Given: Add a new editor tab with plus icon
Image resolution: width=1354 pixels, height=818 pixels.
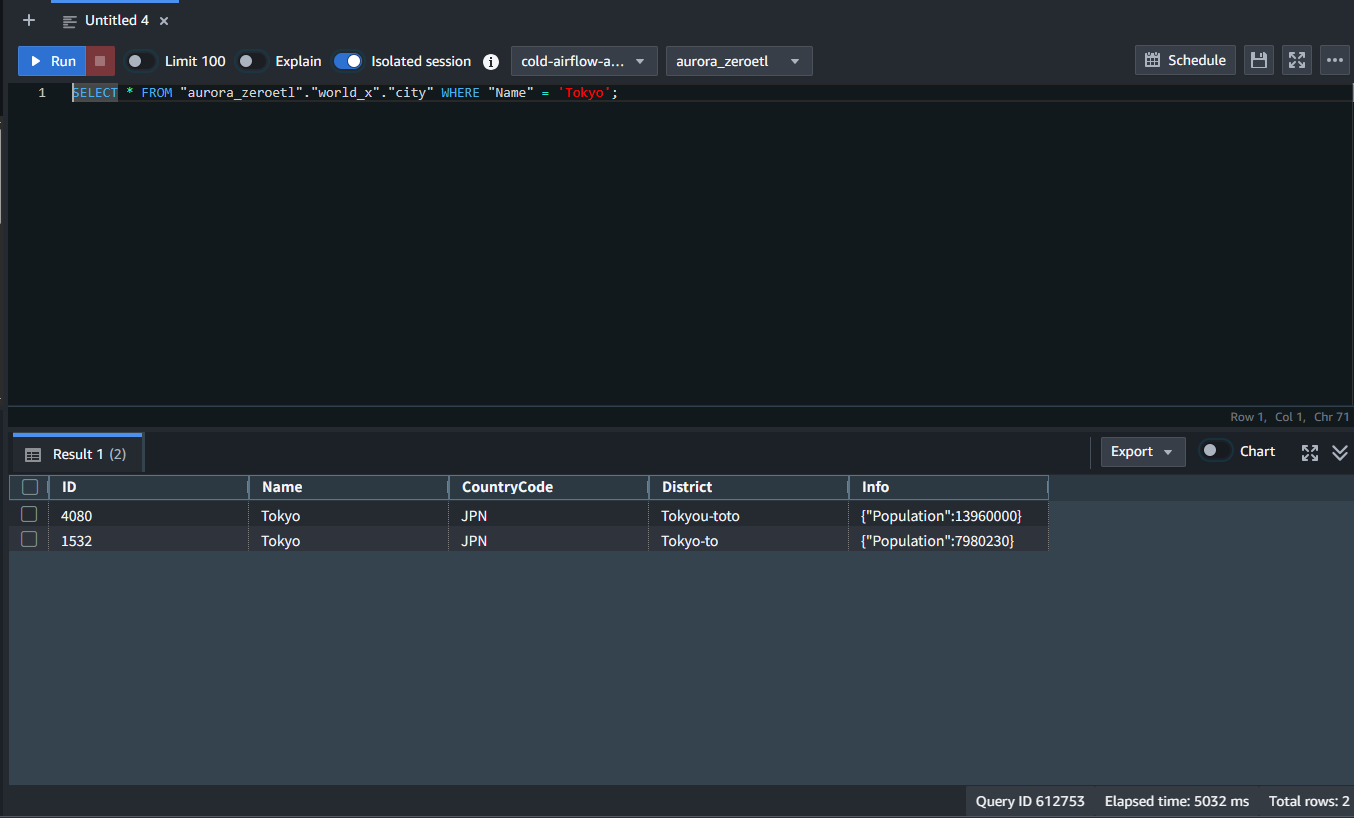Looking at the screenshot, I should 29,20.
